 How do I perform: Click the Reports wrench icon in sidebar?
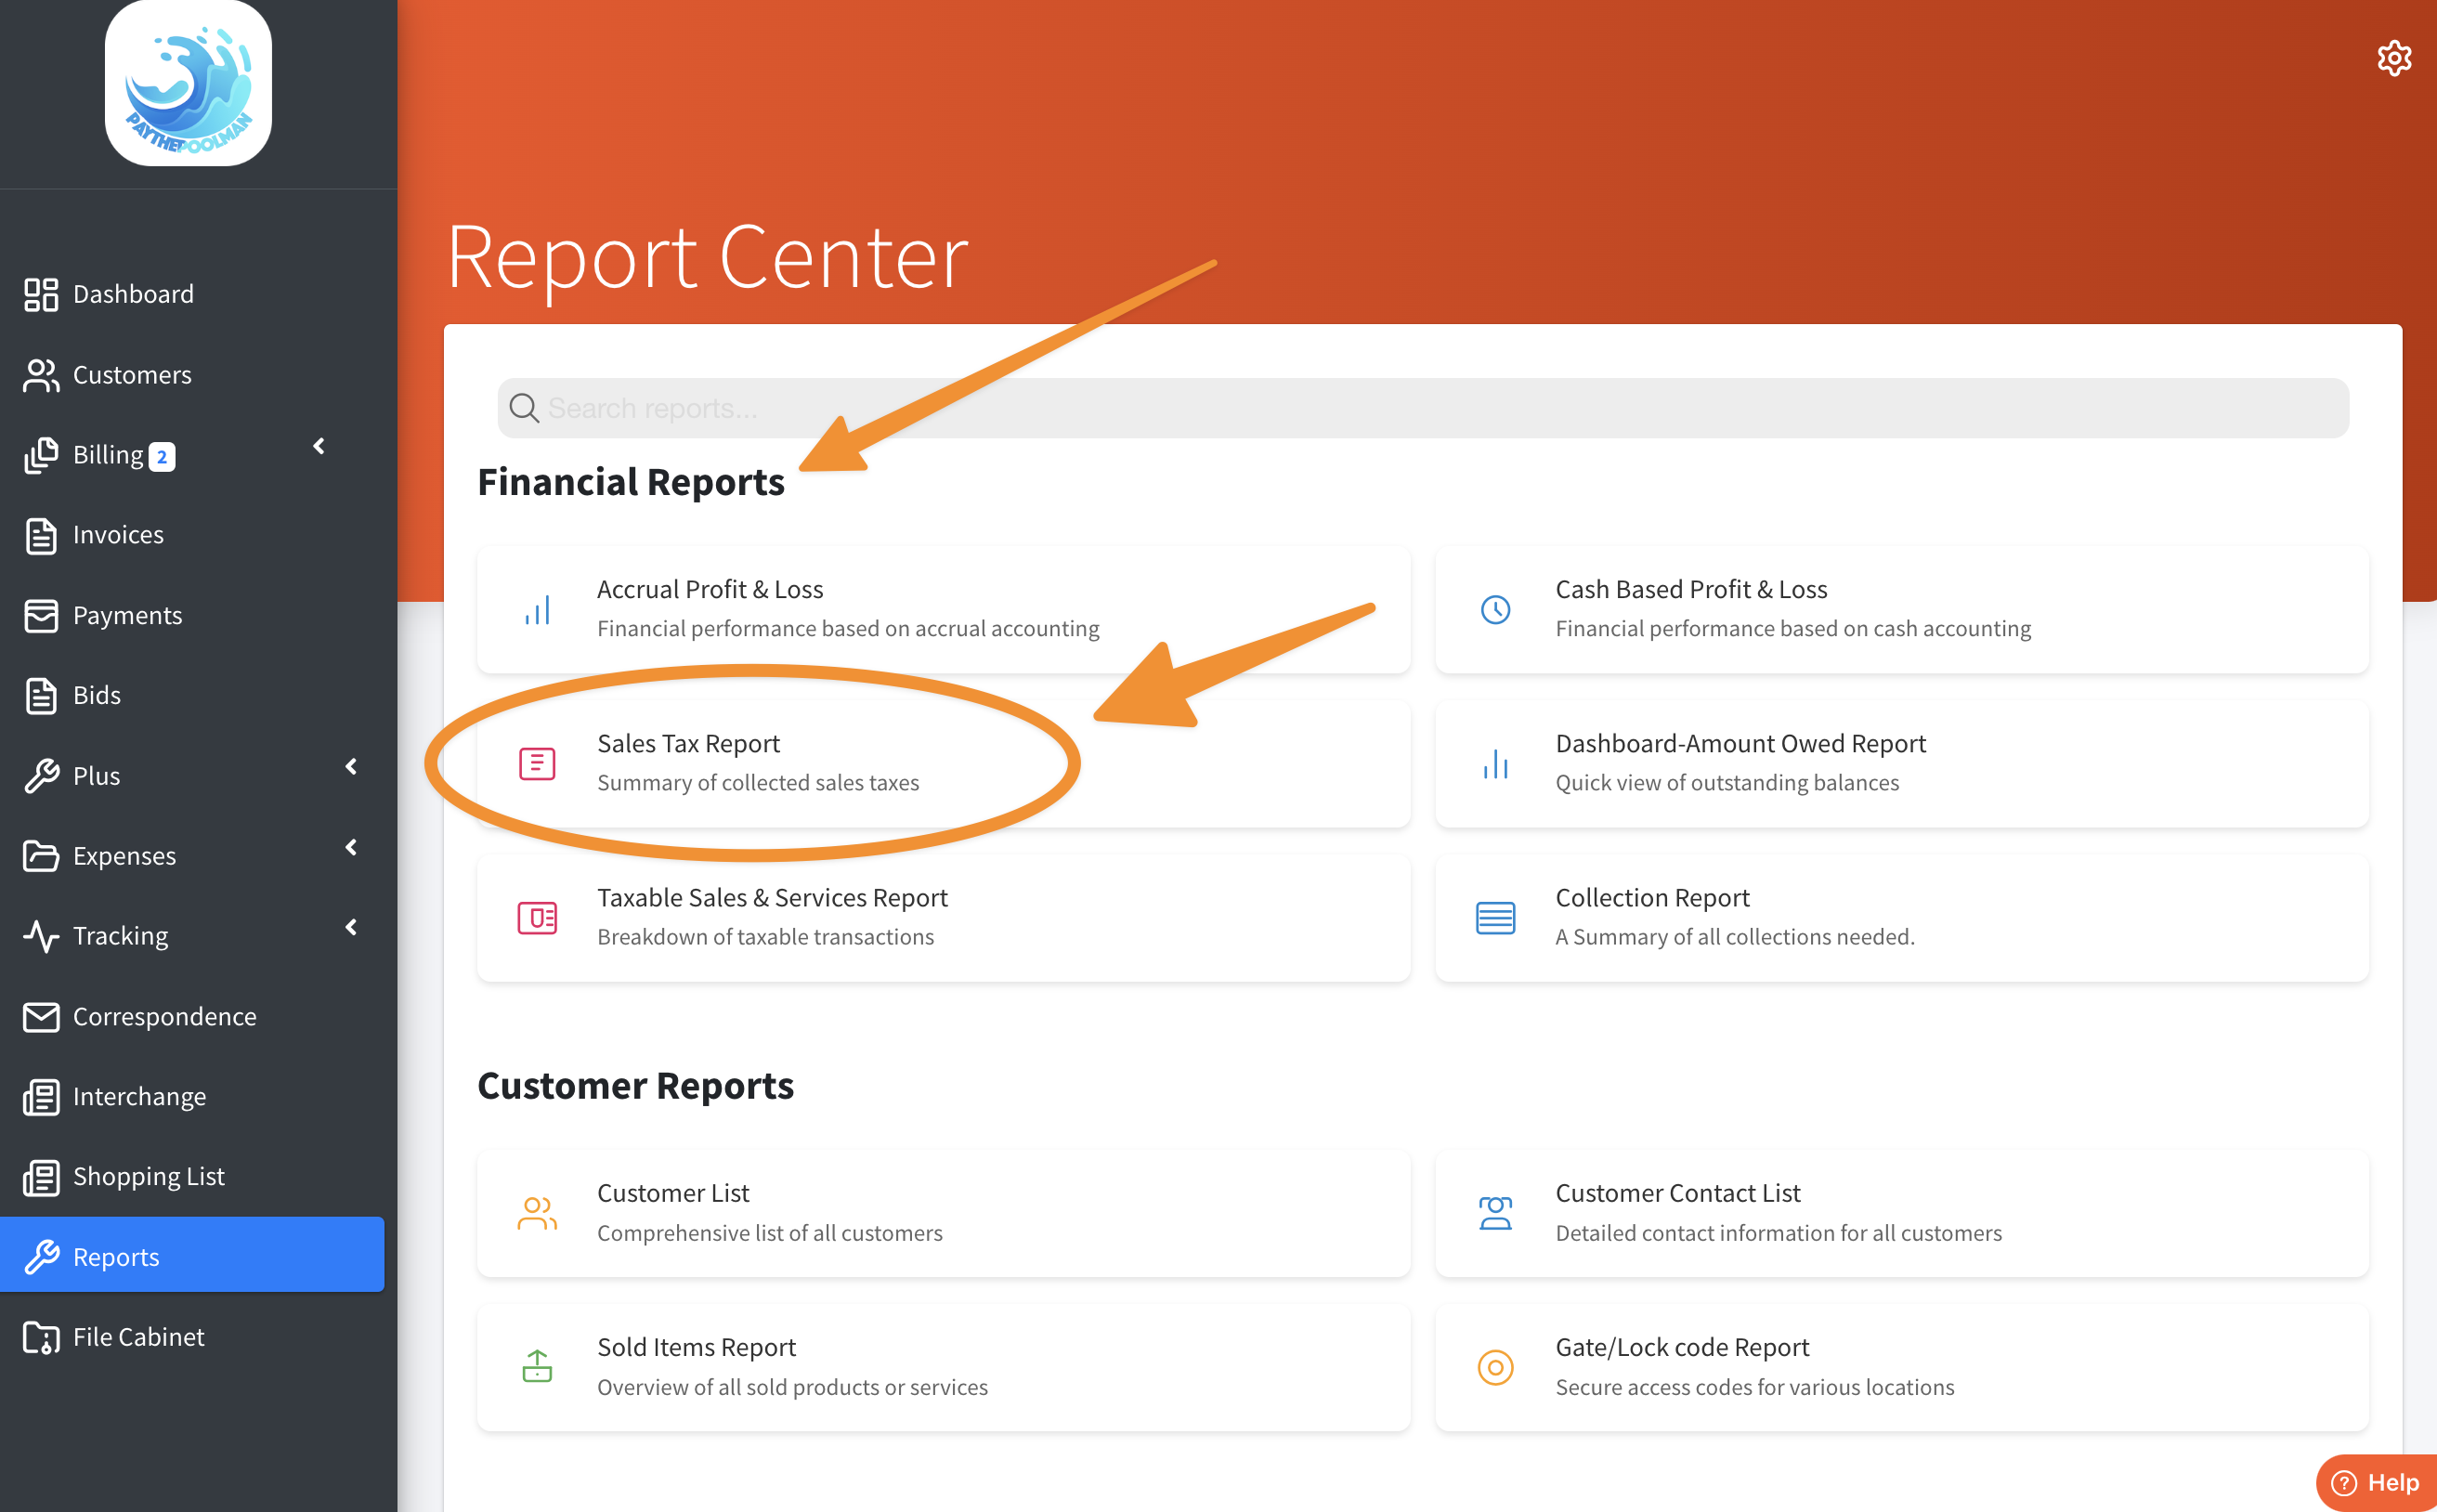[41, 1257]
